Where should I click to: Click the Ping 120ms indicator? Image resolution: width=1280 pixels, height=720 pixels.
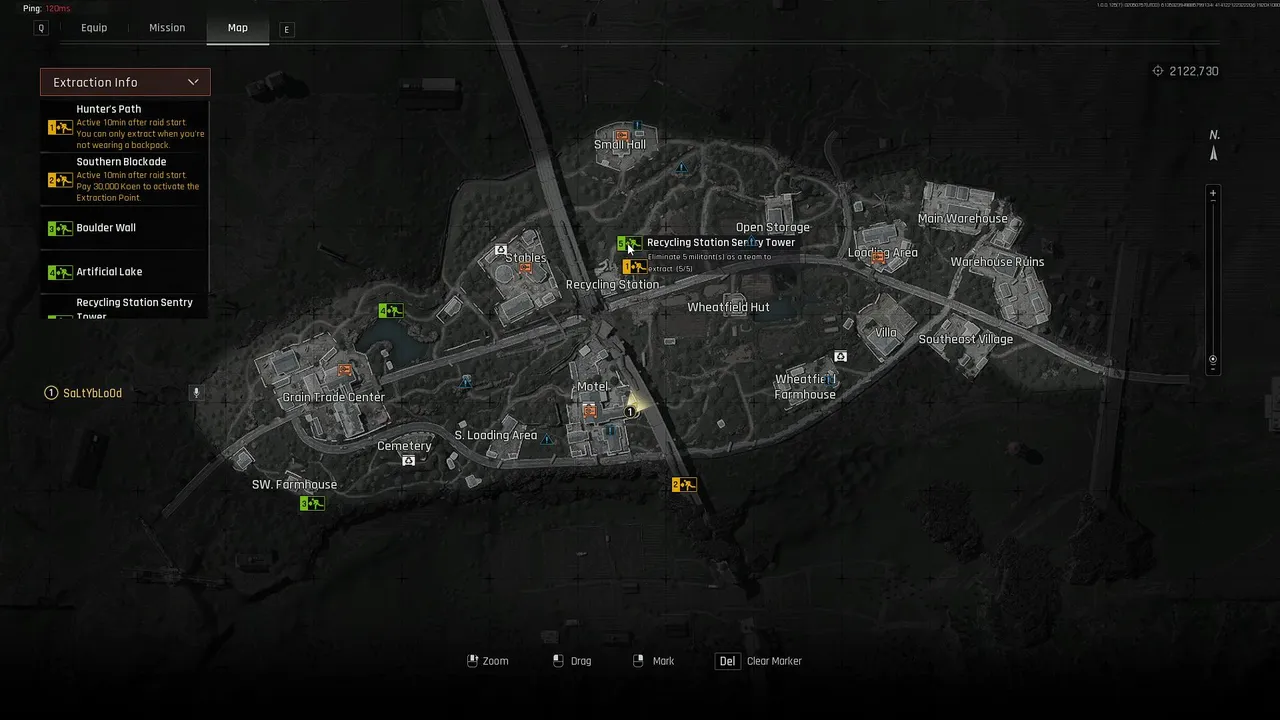[x=46, y=8]
